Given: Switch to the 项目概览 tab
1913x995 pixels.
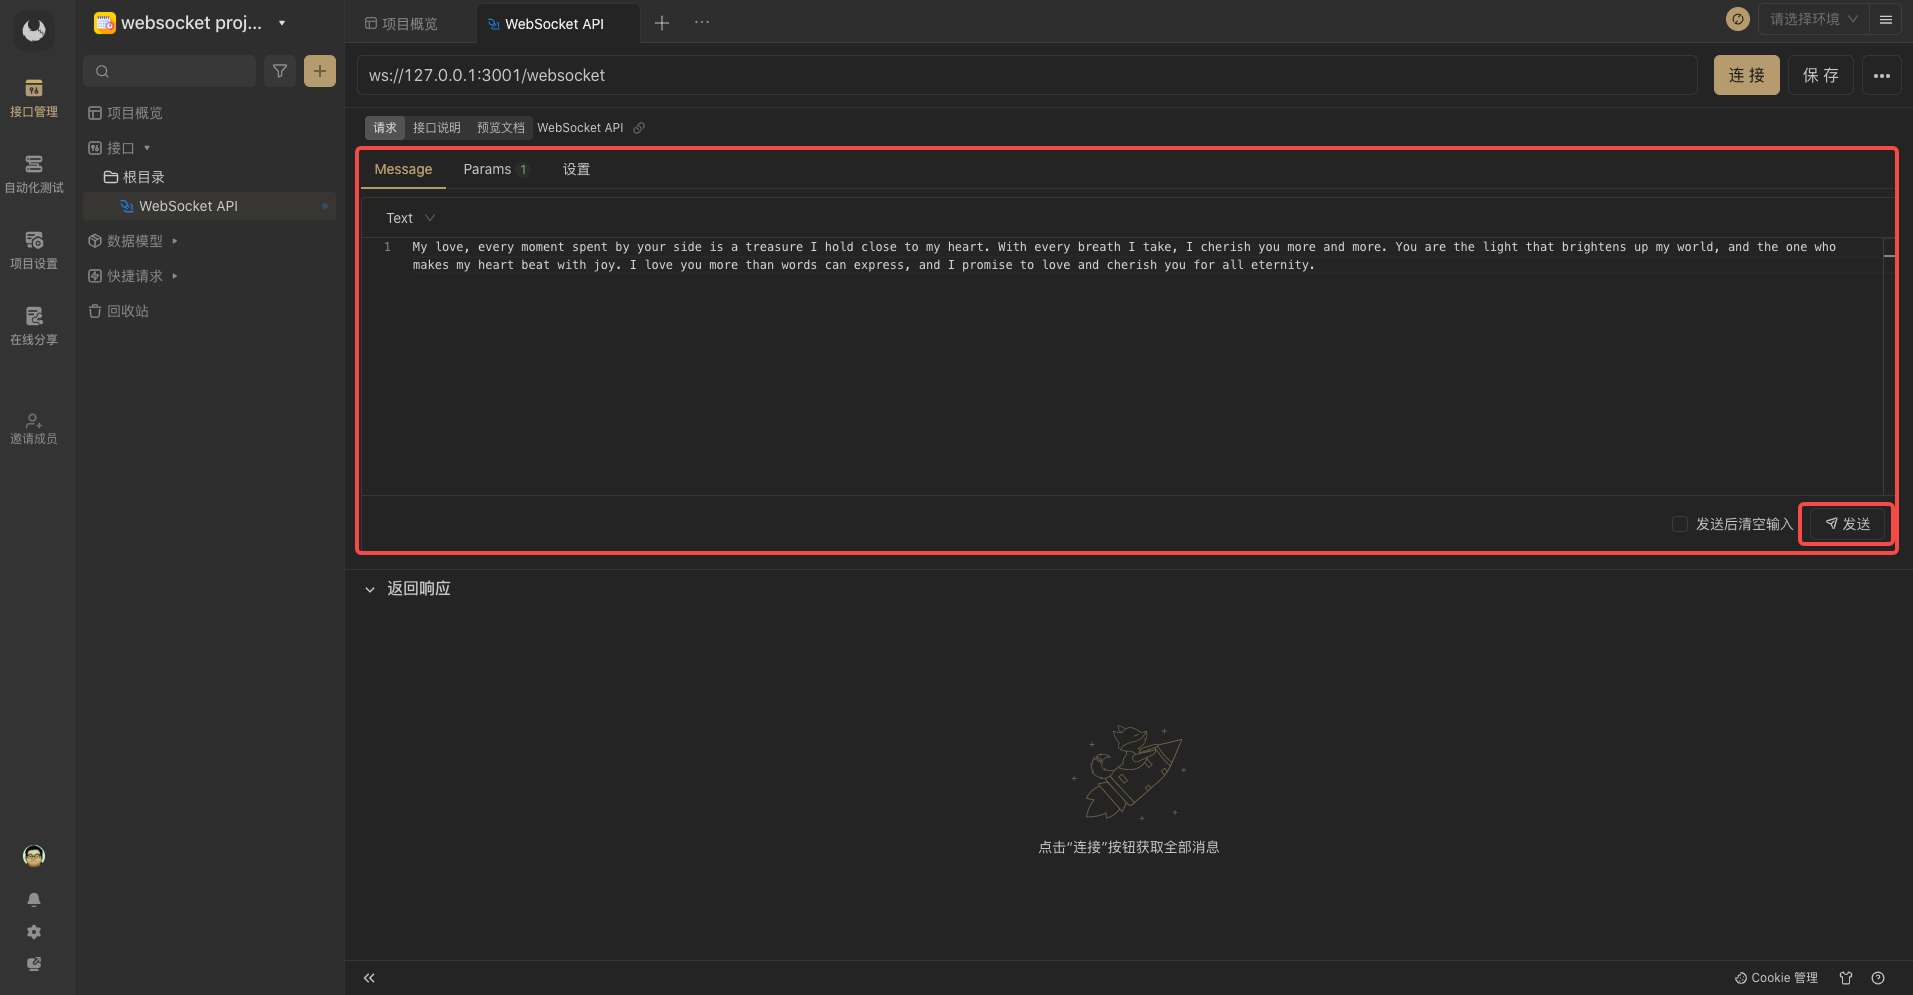Looking at the screenshot, I should click(x=409, y=23).
